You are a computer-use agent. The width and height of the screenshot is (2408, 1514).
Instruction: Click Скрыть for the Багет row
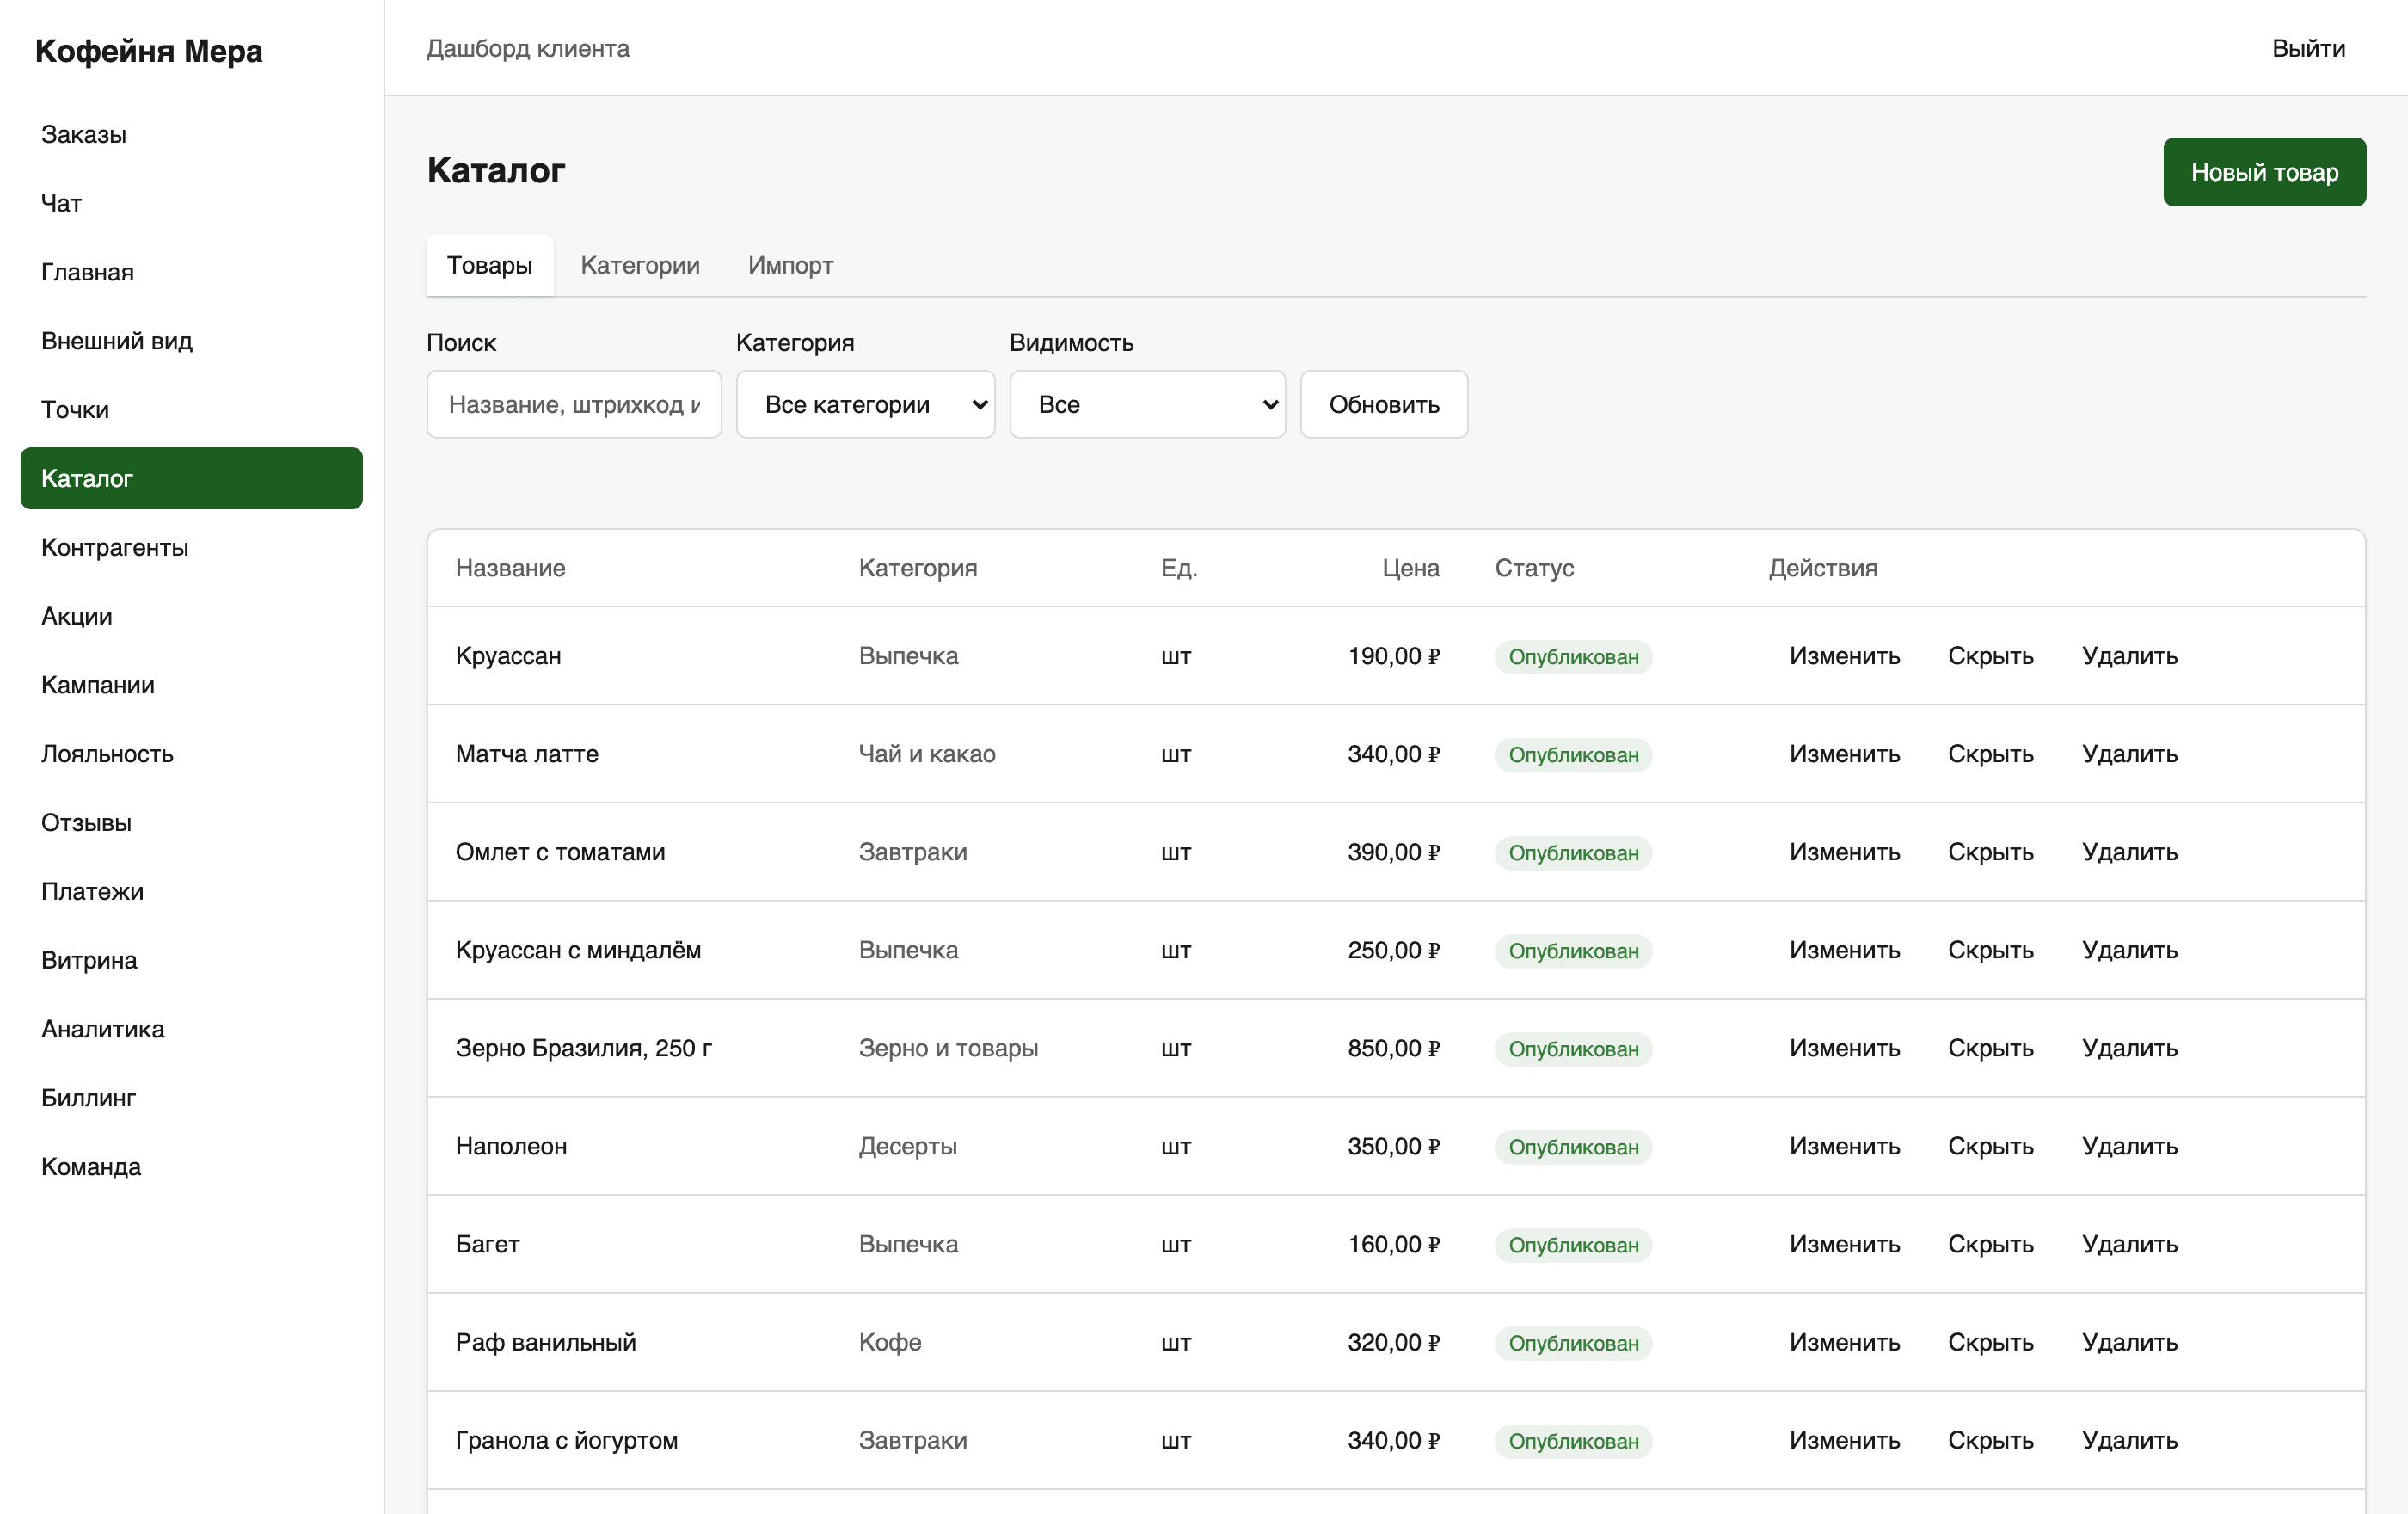pyautogui.click(x=1990, y=1244)
